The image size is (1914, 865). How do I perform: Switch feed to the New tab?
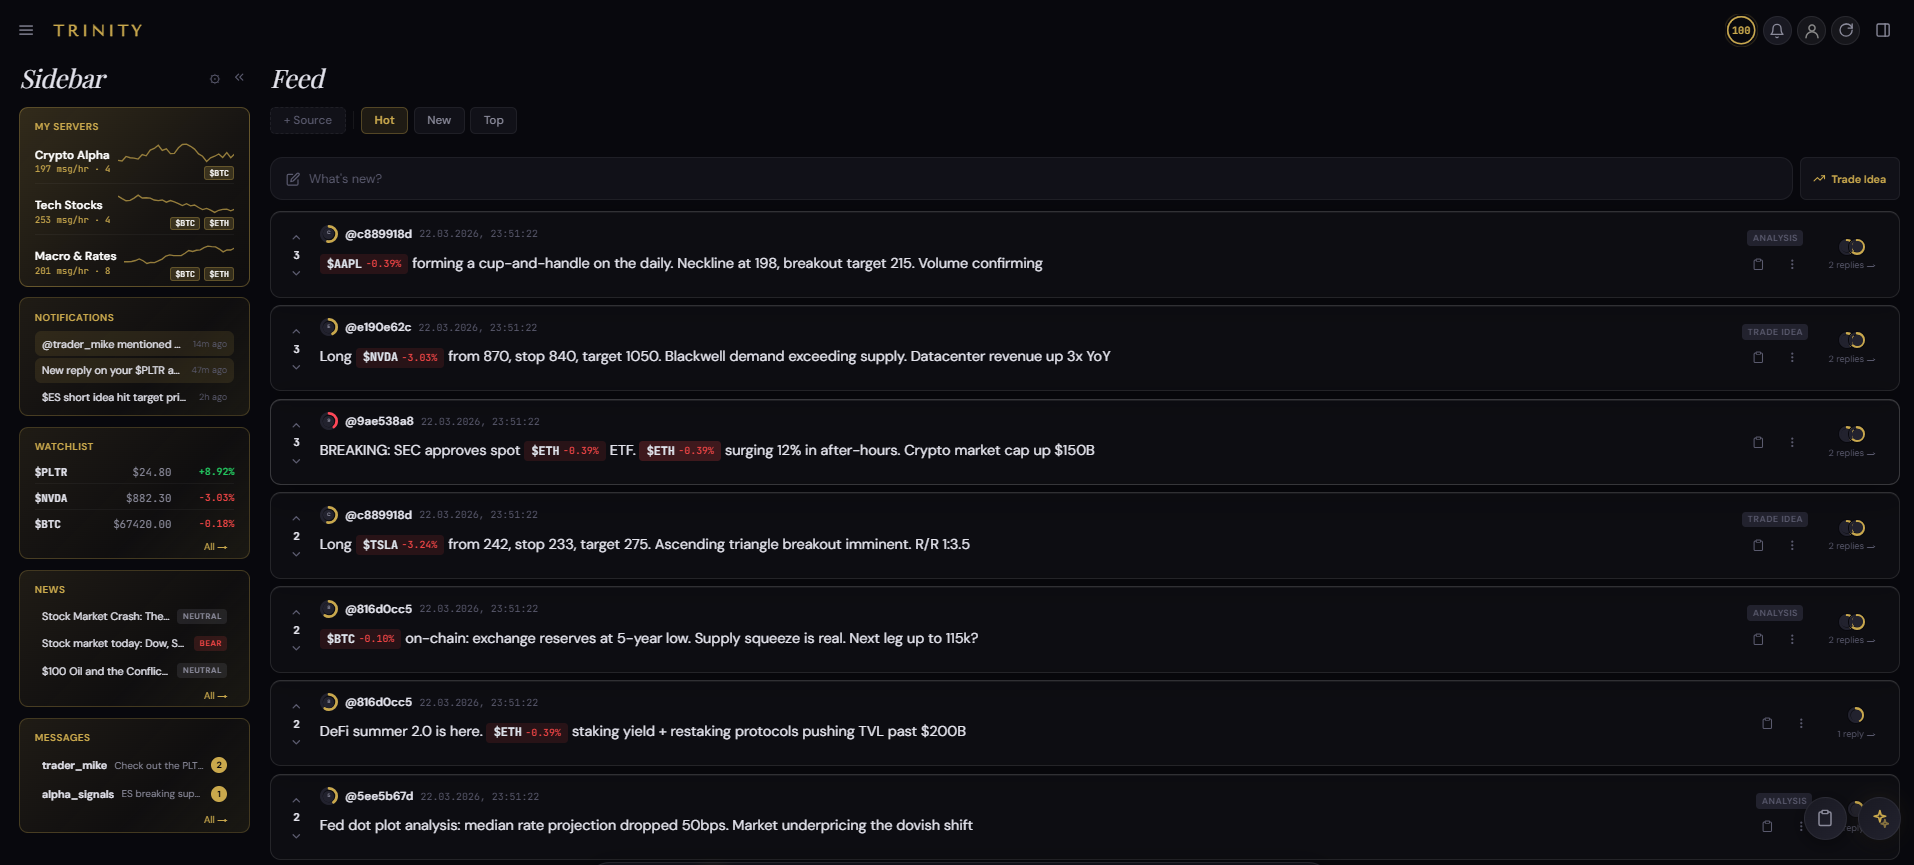point(439,120)
